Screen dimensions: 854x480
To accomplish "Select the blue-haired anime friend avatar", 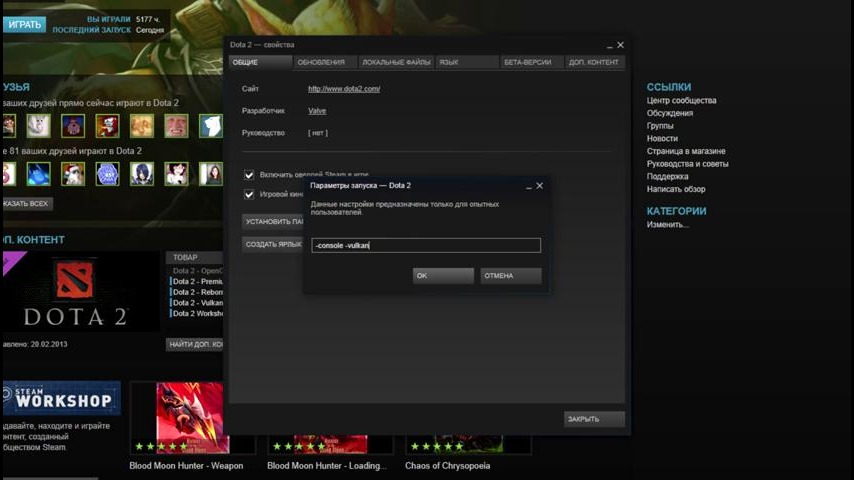I will coord(141,174).
